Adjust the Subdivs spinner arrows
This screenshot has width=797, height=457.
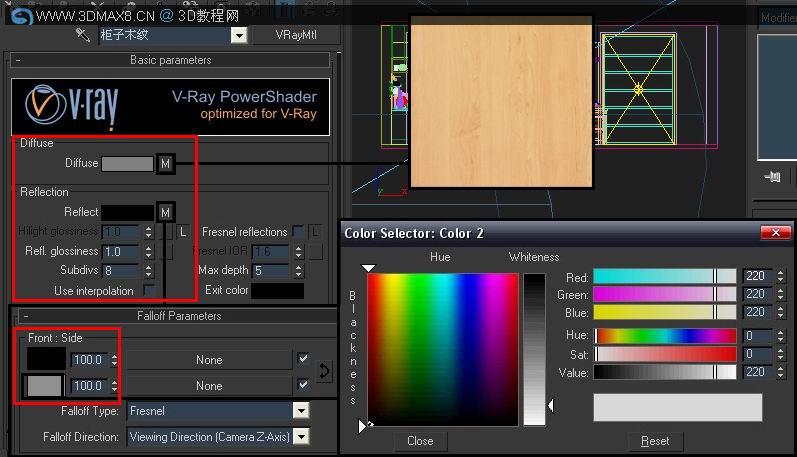click(x=148, y=270)
